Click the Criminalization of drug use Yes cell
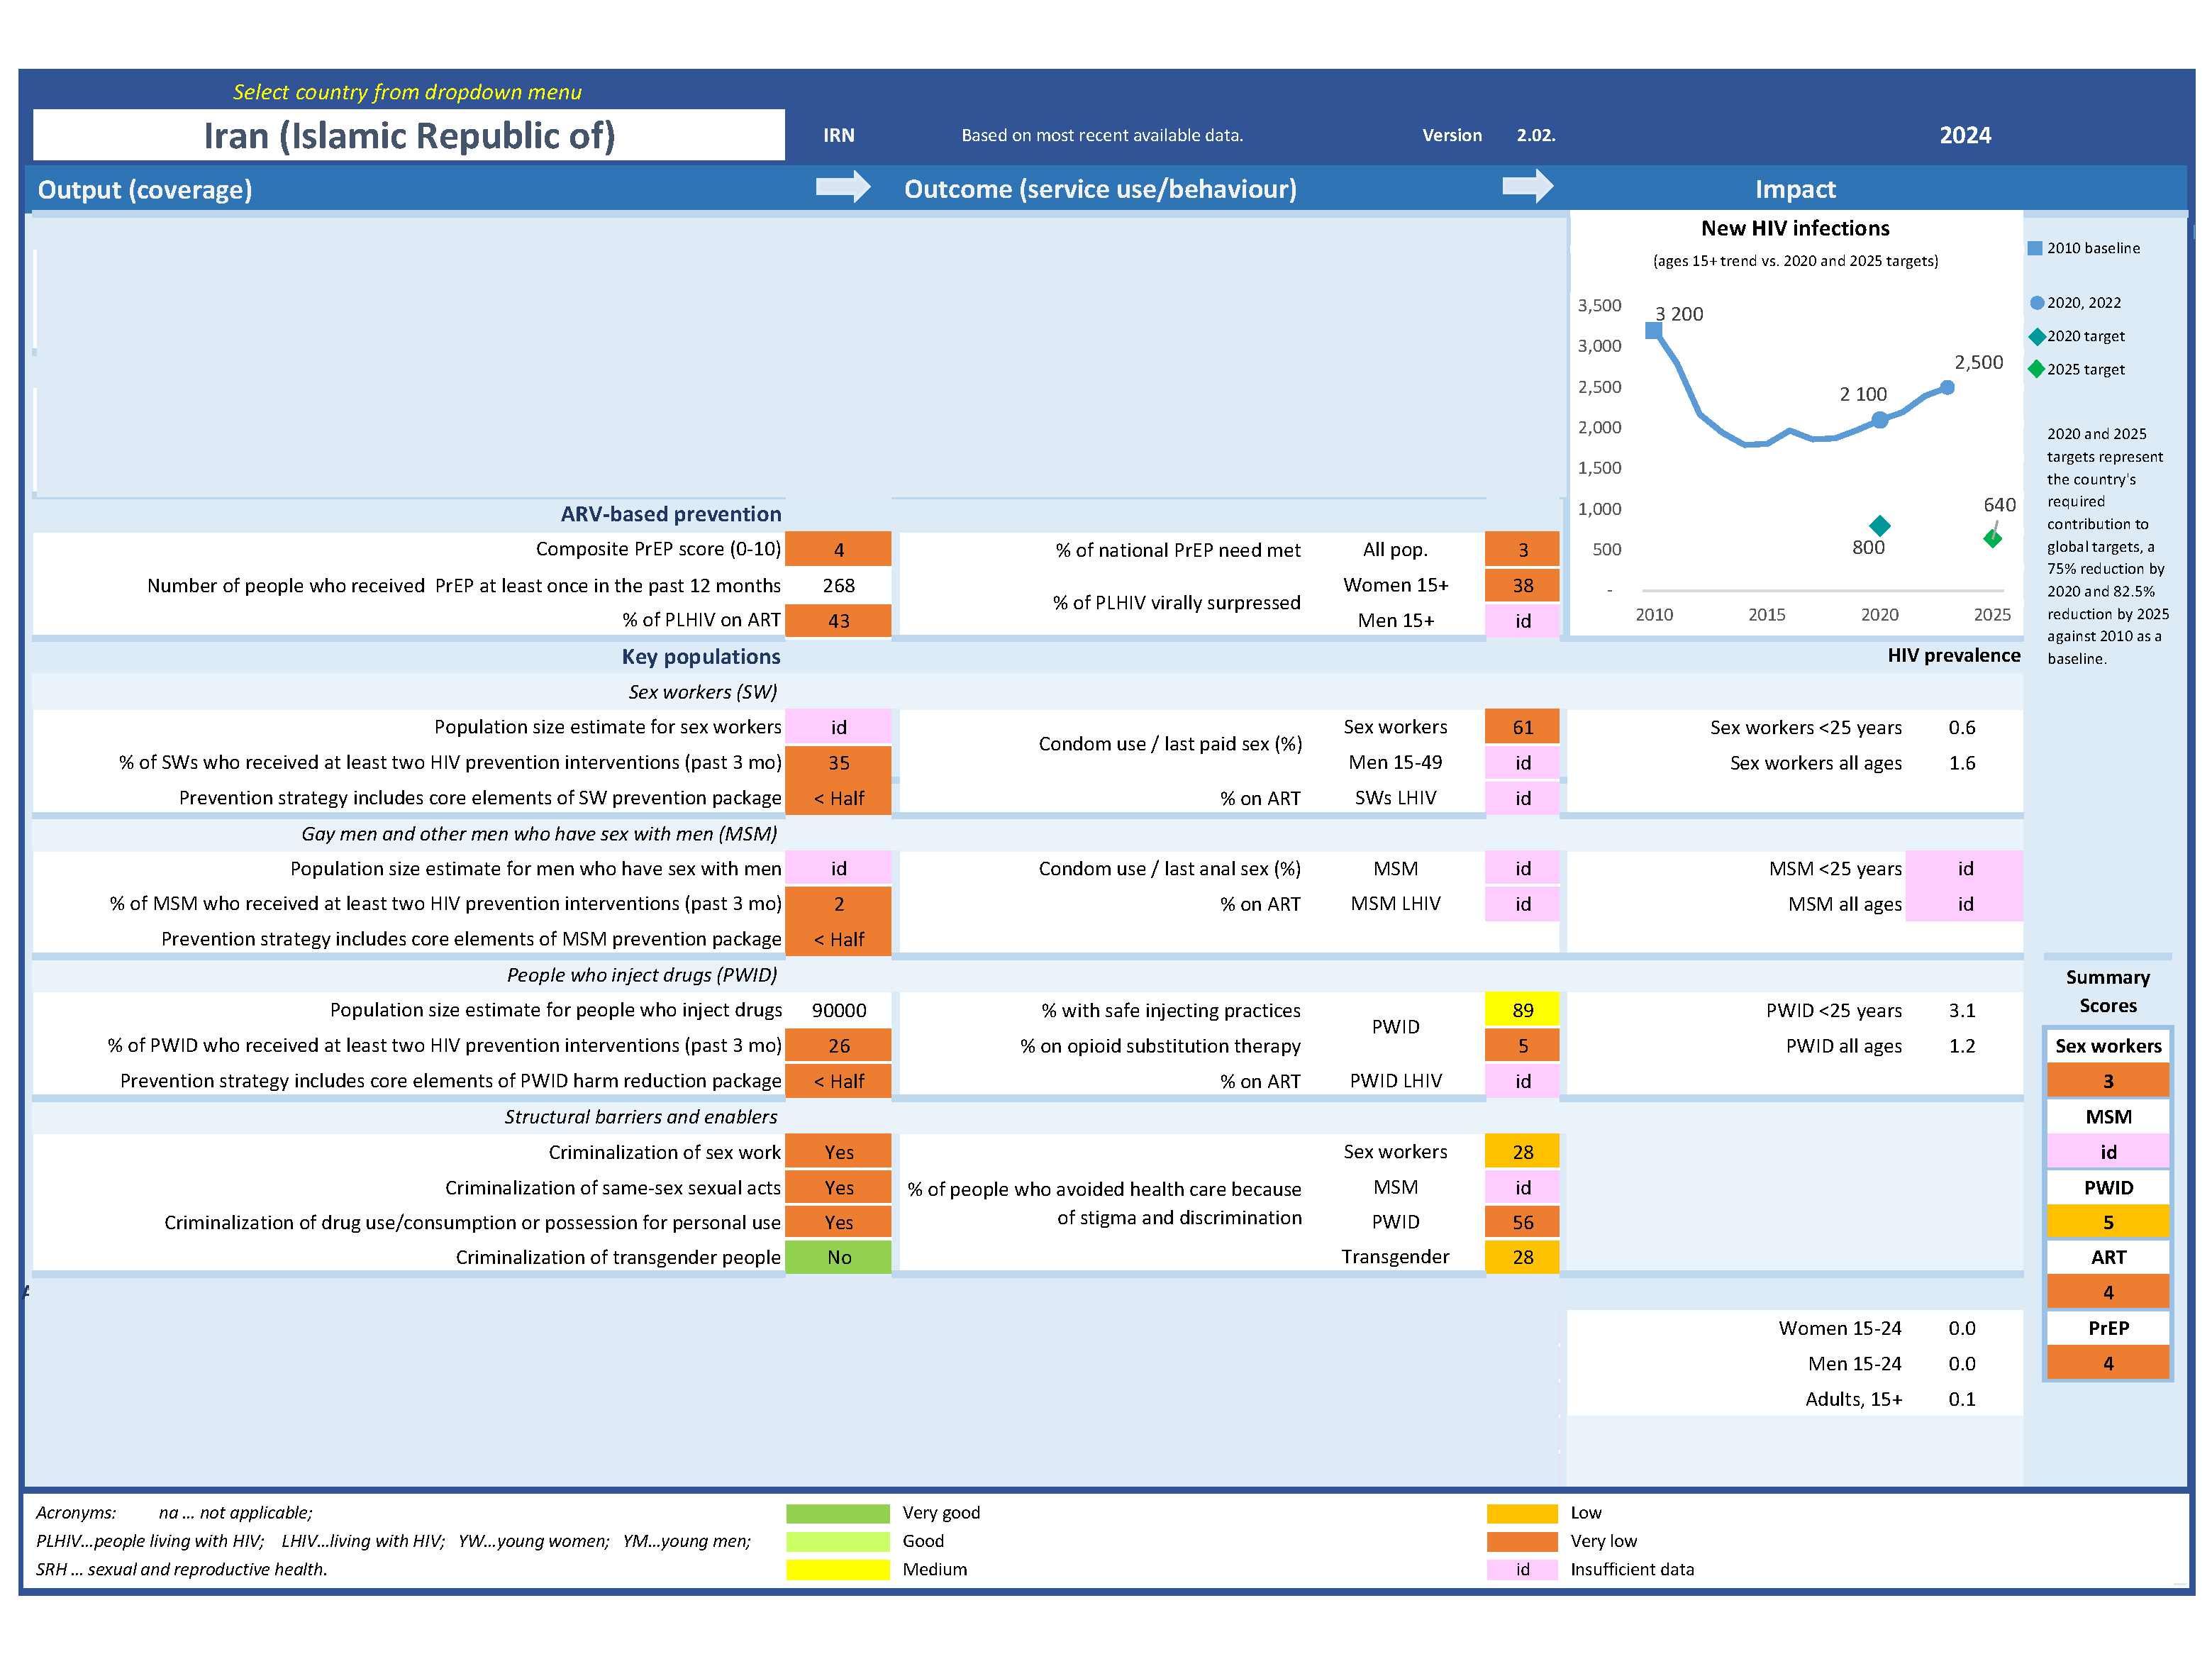The image size is (2212, 1659). [838, 1222]
